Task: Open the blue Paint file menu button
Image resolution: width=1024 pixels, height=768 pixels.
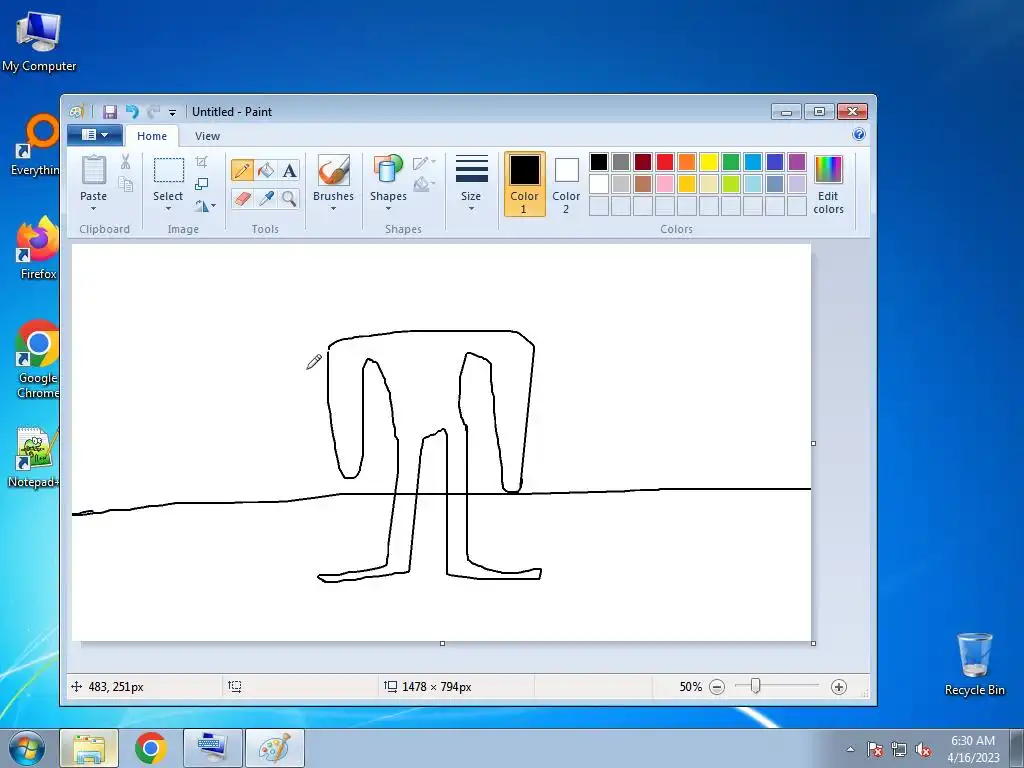Action: pos(95,135)
